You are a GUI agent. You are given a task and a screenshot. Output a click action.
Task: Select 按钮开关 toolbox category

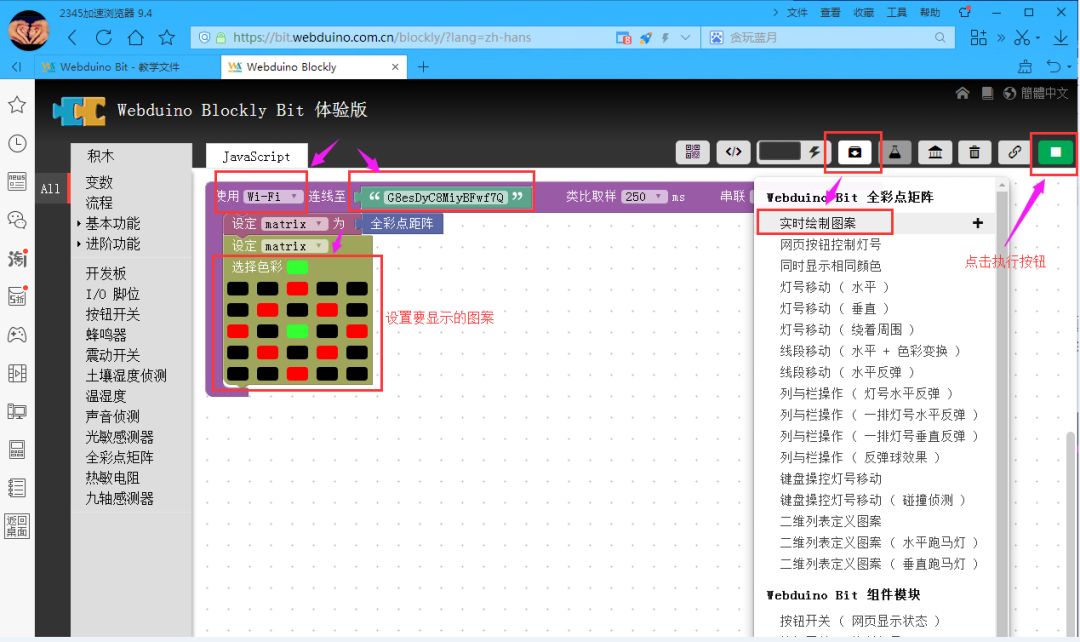coord(113,314)
